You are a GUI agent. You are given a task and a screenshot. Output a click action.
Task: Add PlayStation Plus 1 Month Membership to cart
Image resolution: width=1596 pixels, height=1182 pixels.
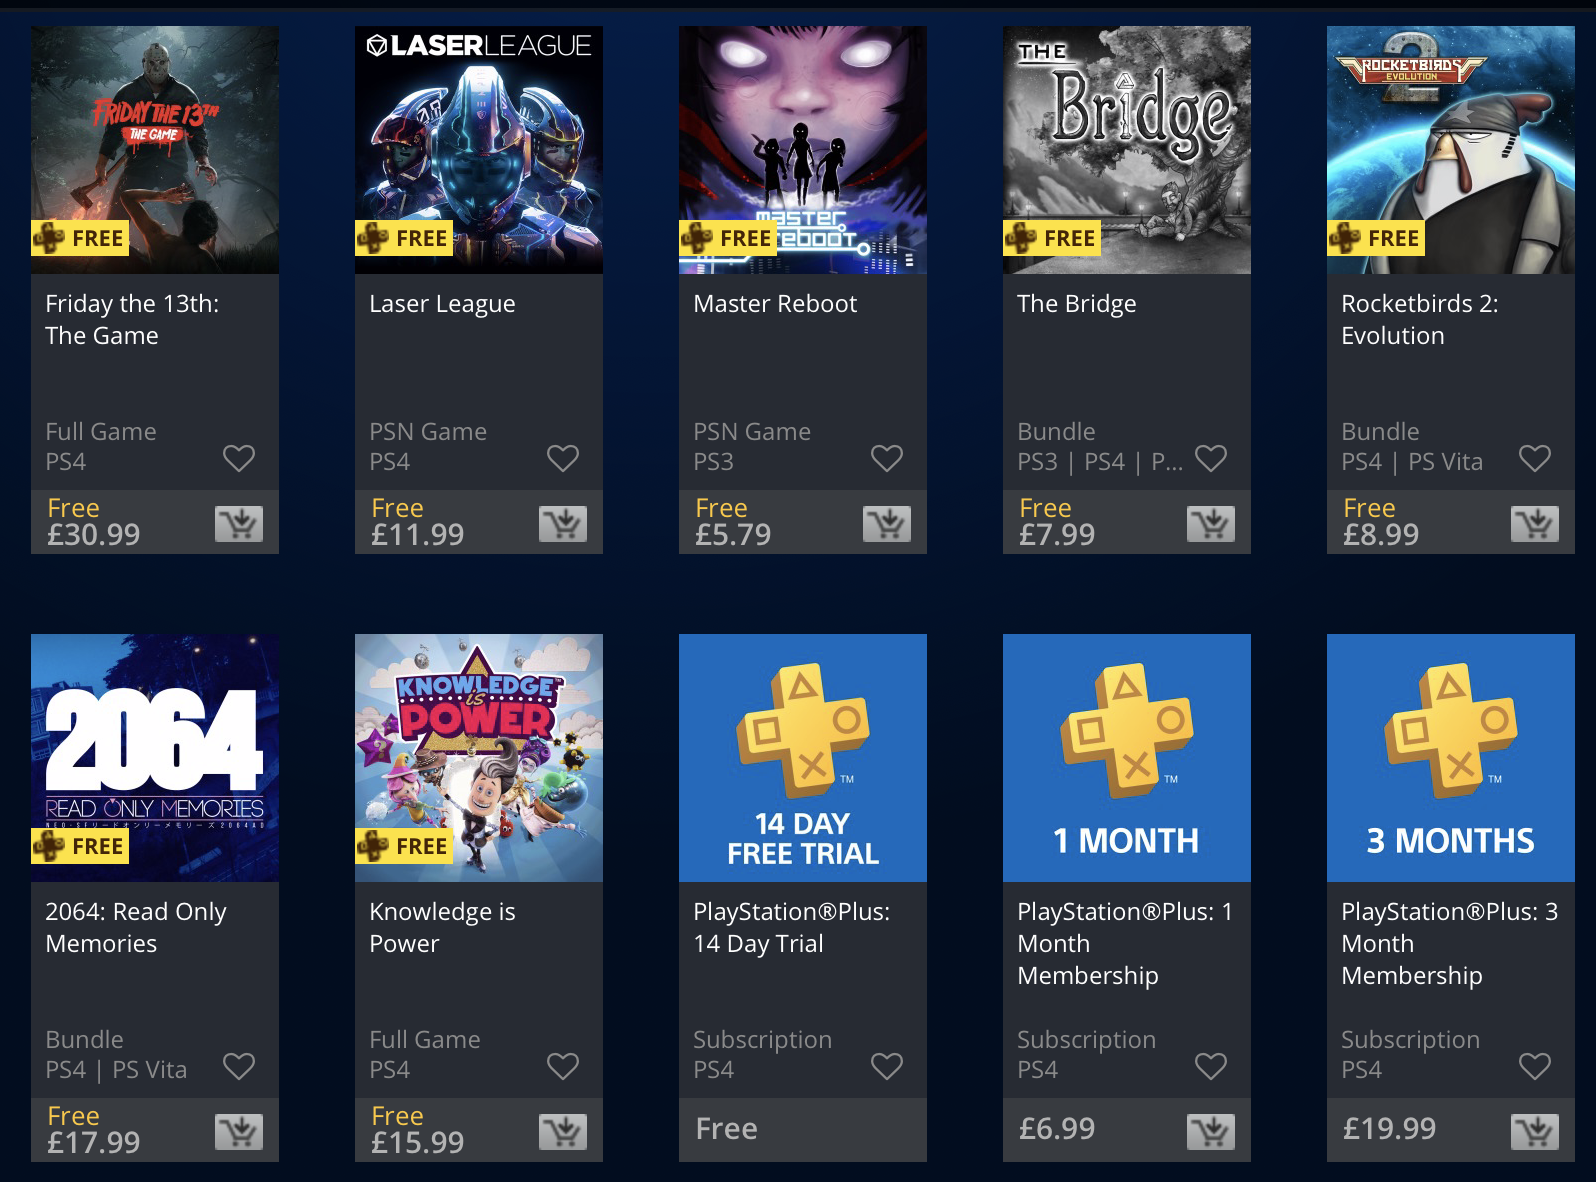[x=1211, y=1132]
